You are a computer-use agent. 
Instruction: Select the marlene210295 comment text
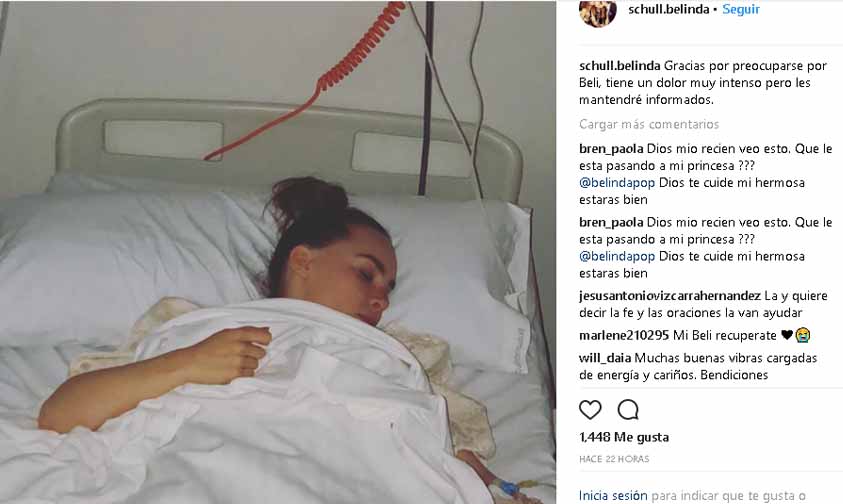741,335
